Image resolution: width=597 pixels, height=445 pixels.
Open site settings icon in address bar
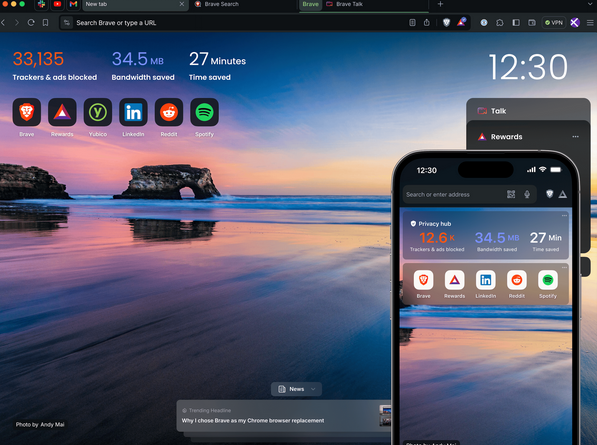[67, 23]
